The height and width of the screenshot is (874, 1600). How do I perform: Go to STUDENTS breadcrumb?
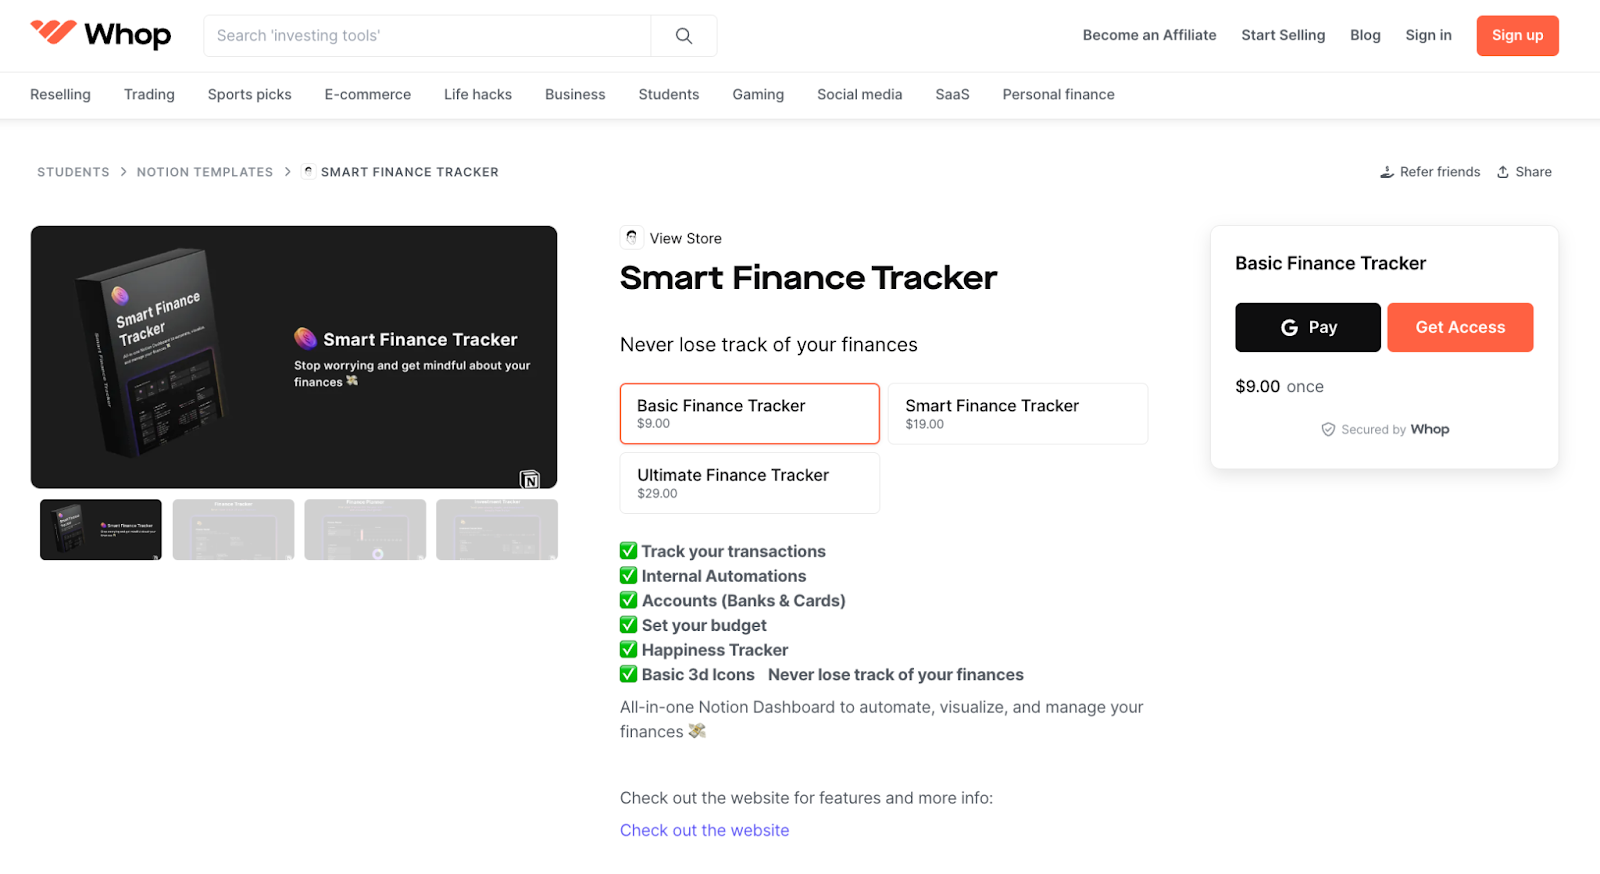[73, 172]
